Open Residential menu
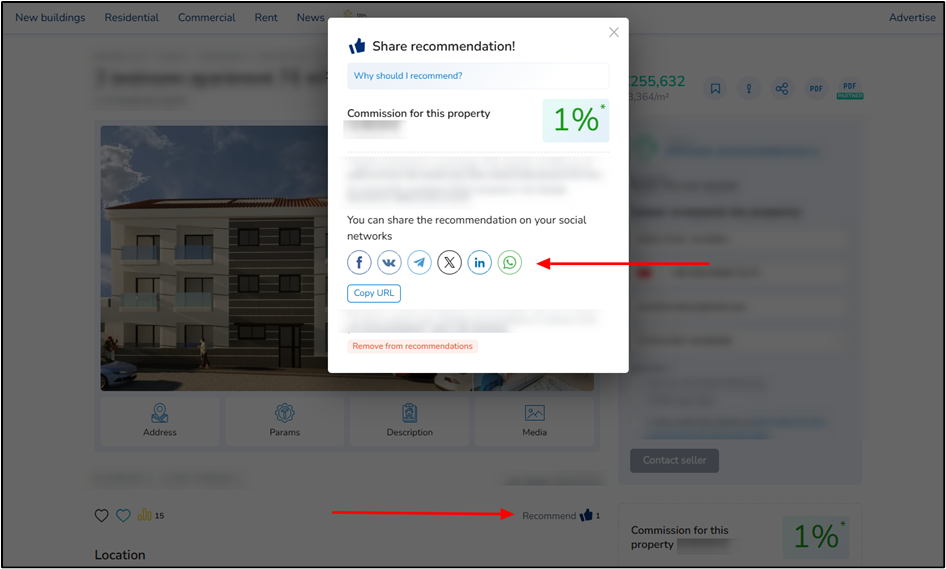The width and height of the screenshot is (946, 569). 132,17
